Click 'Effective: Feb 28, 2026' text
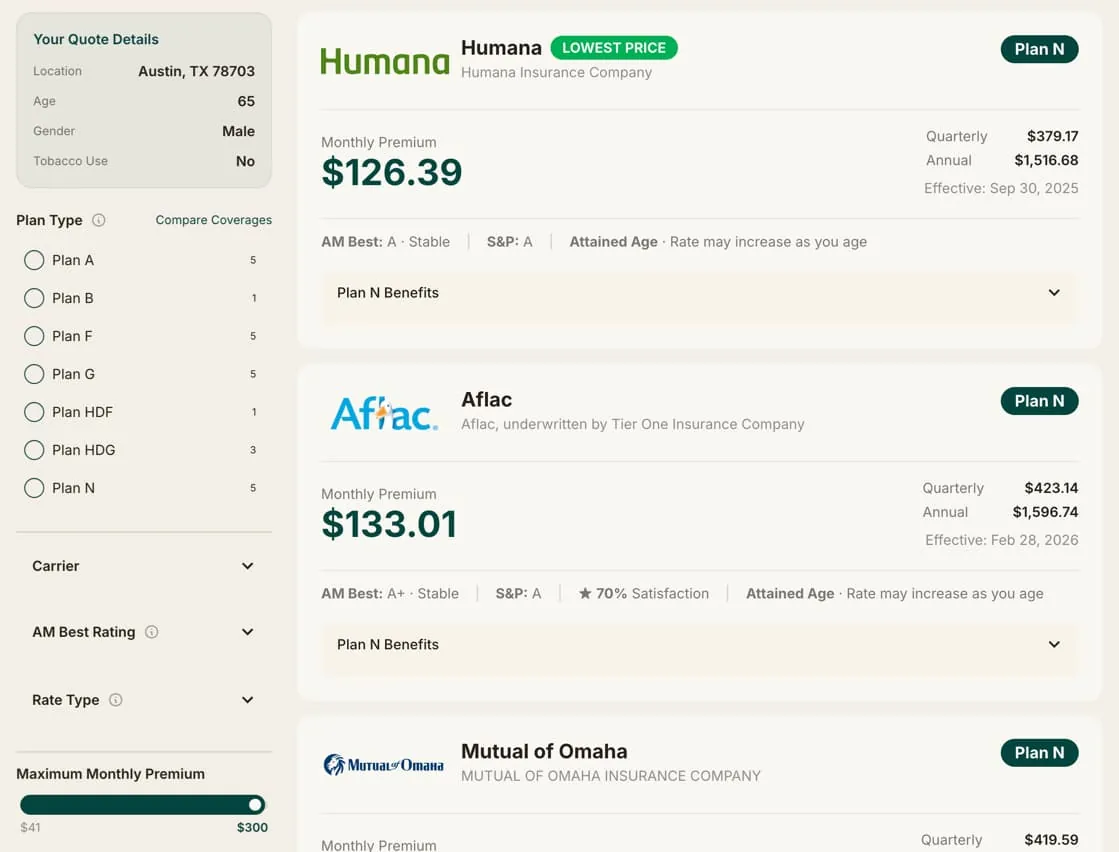 (1002, 540)
